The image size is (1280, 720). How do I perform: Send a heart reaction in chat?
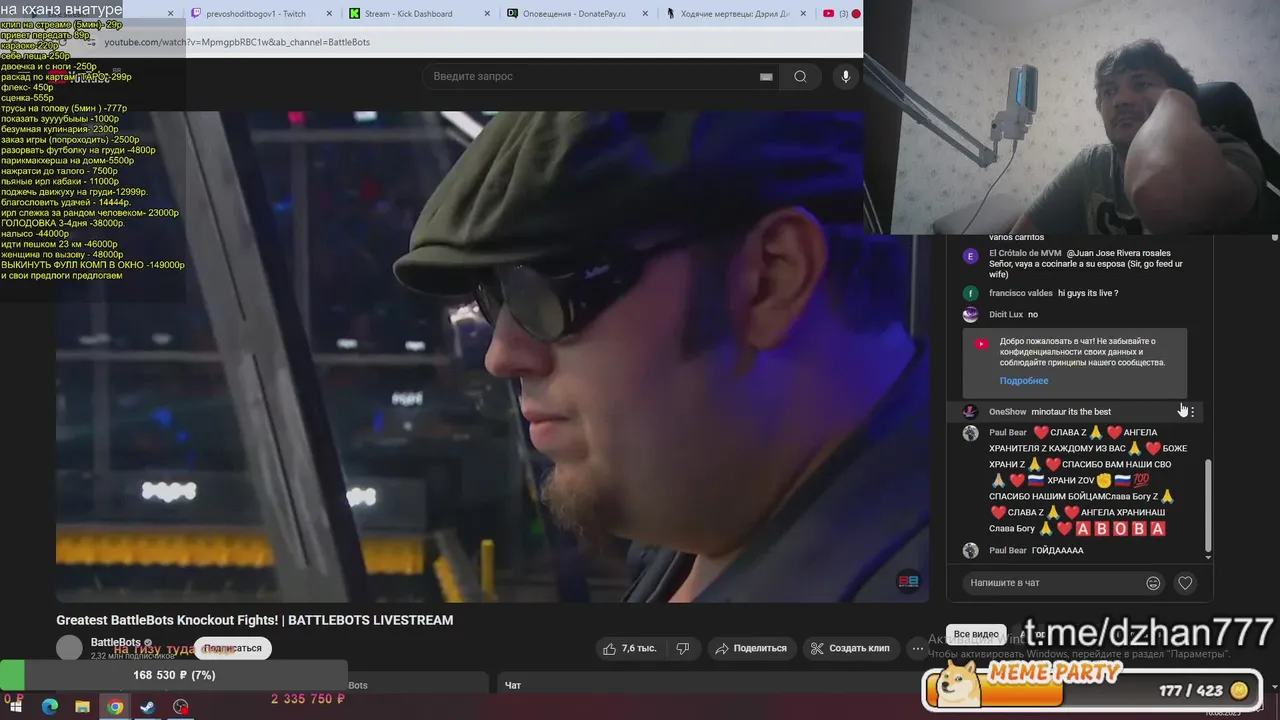(x=1185, y=583)
